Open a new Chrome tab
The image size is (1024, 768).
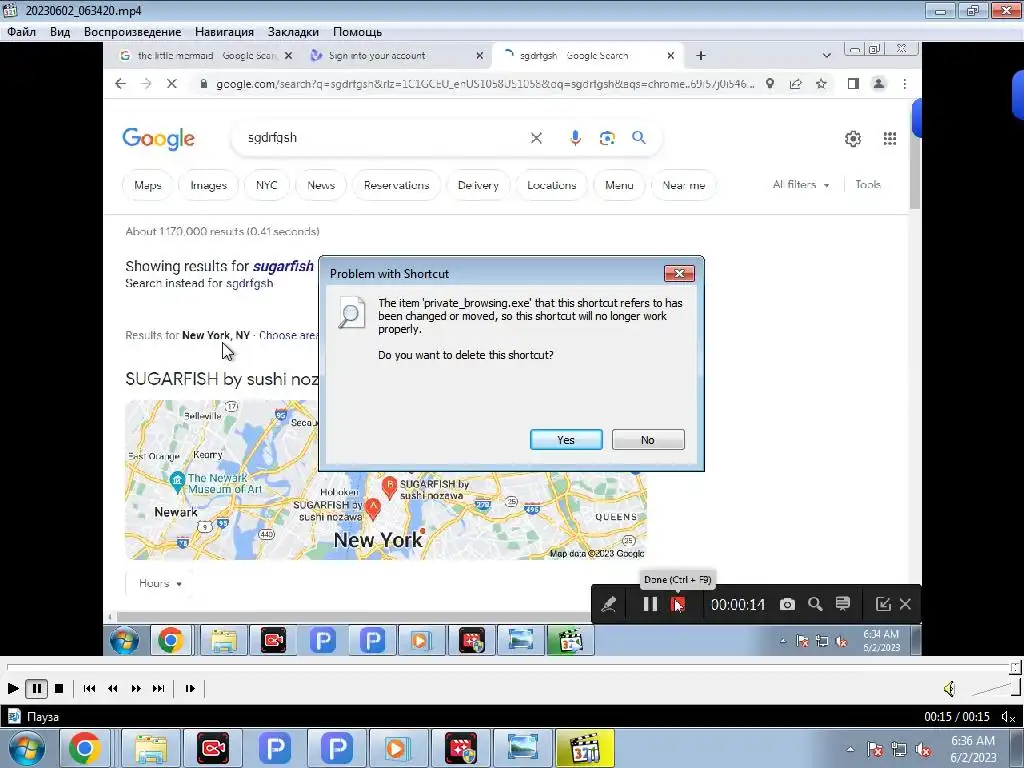[x=701, y=56]
